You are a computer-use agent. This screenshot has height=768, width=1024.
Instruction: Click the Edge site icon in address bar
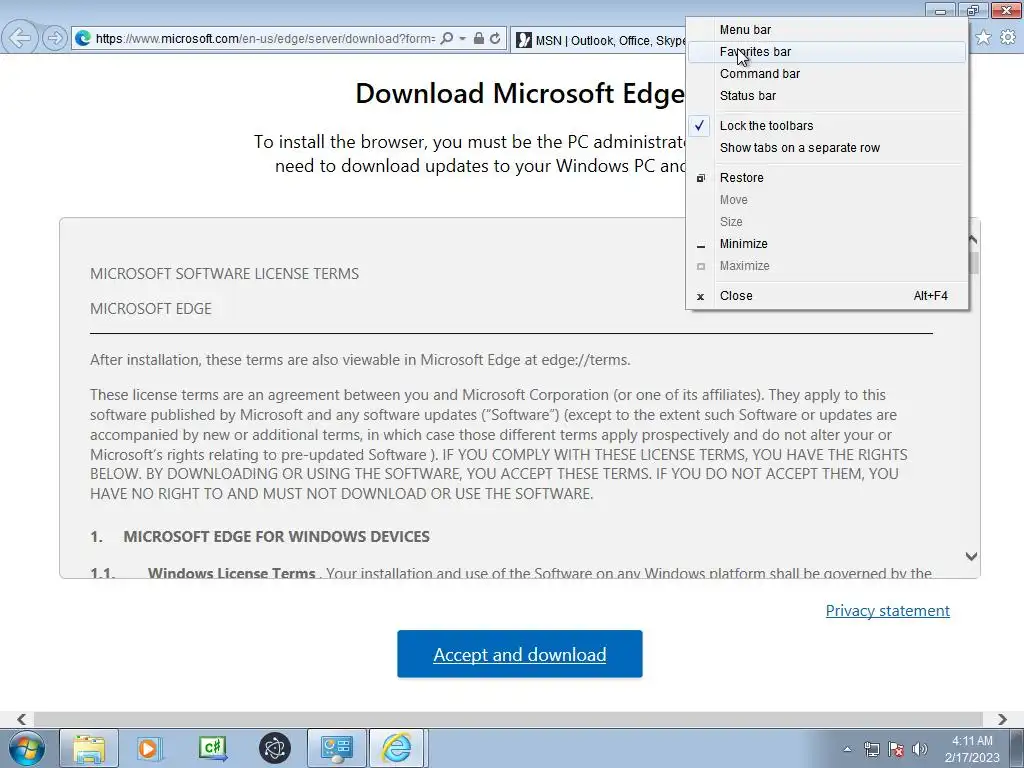[x=83, y=39]
